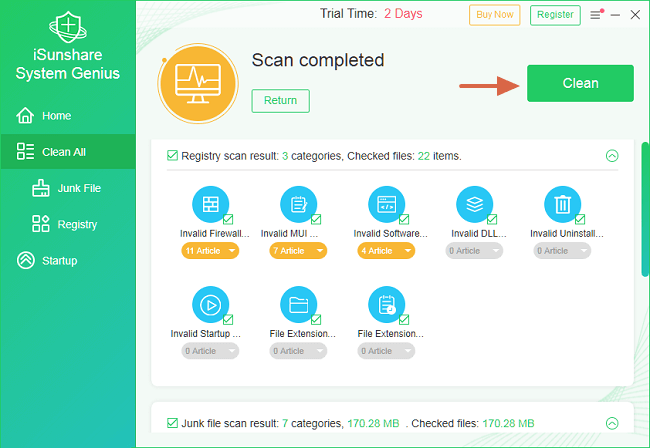Toggle the Invalid Startup checkbox
The height and width of the screenshot is (448, 650).
pyautogui.click(x=228, y=320)
